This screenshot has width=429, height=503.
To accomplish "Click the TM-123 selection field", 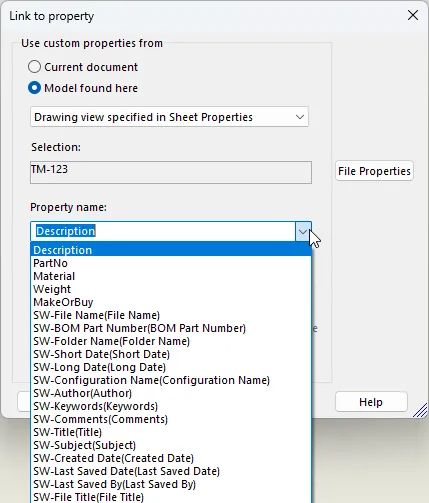I will (171, 172).
